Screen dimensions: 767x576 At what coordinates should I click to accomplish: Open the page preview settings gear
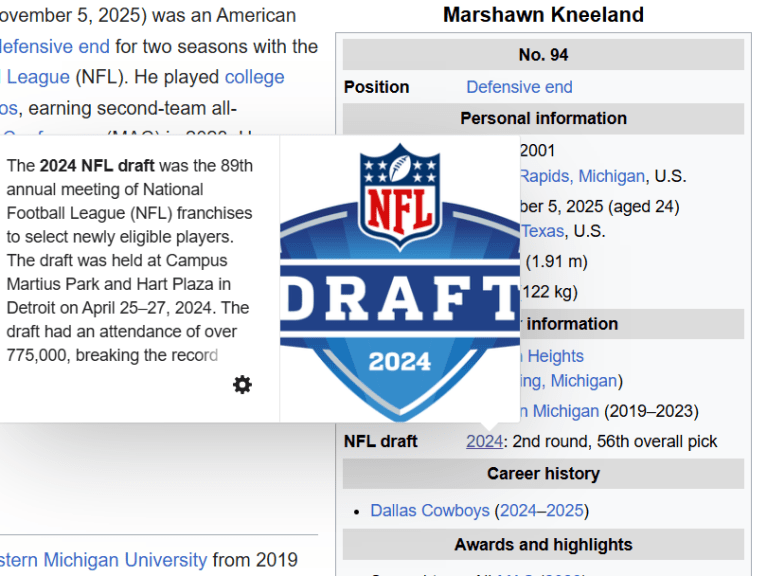click(x=242, y=385)
